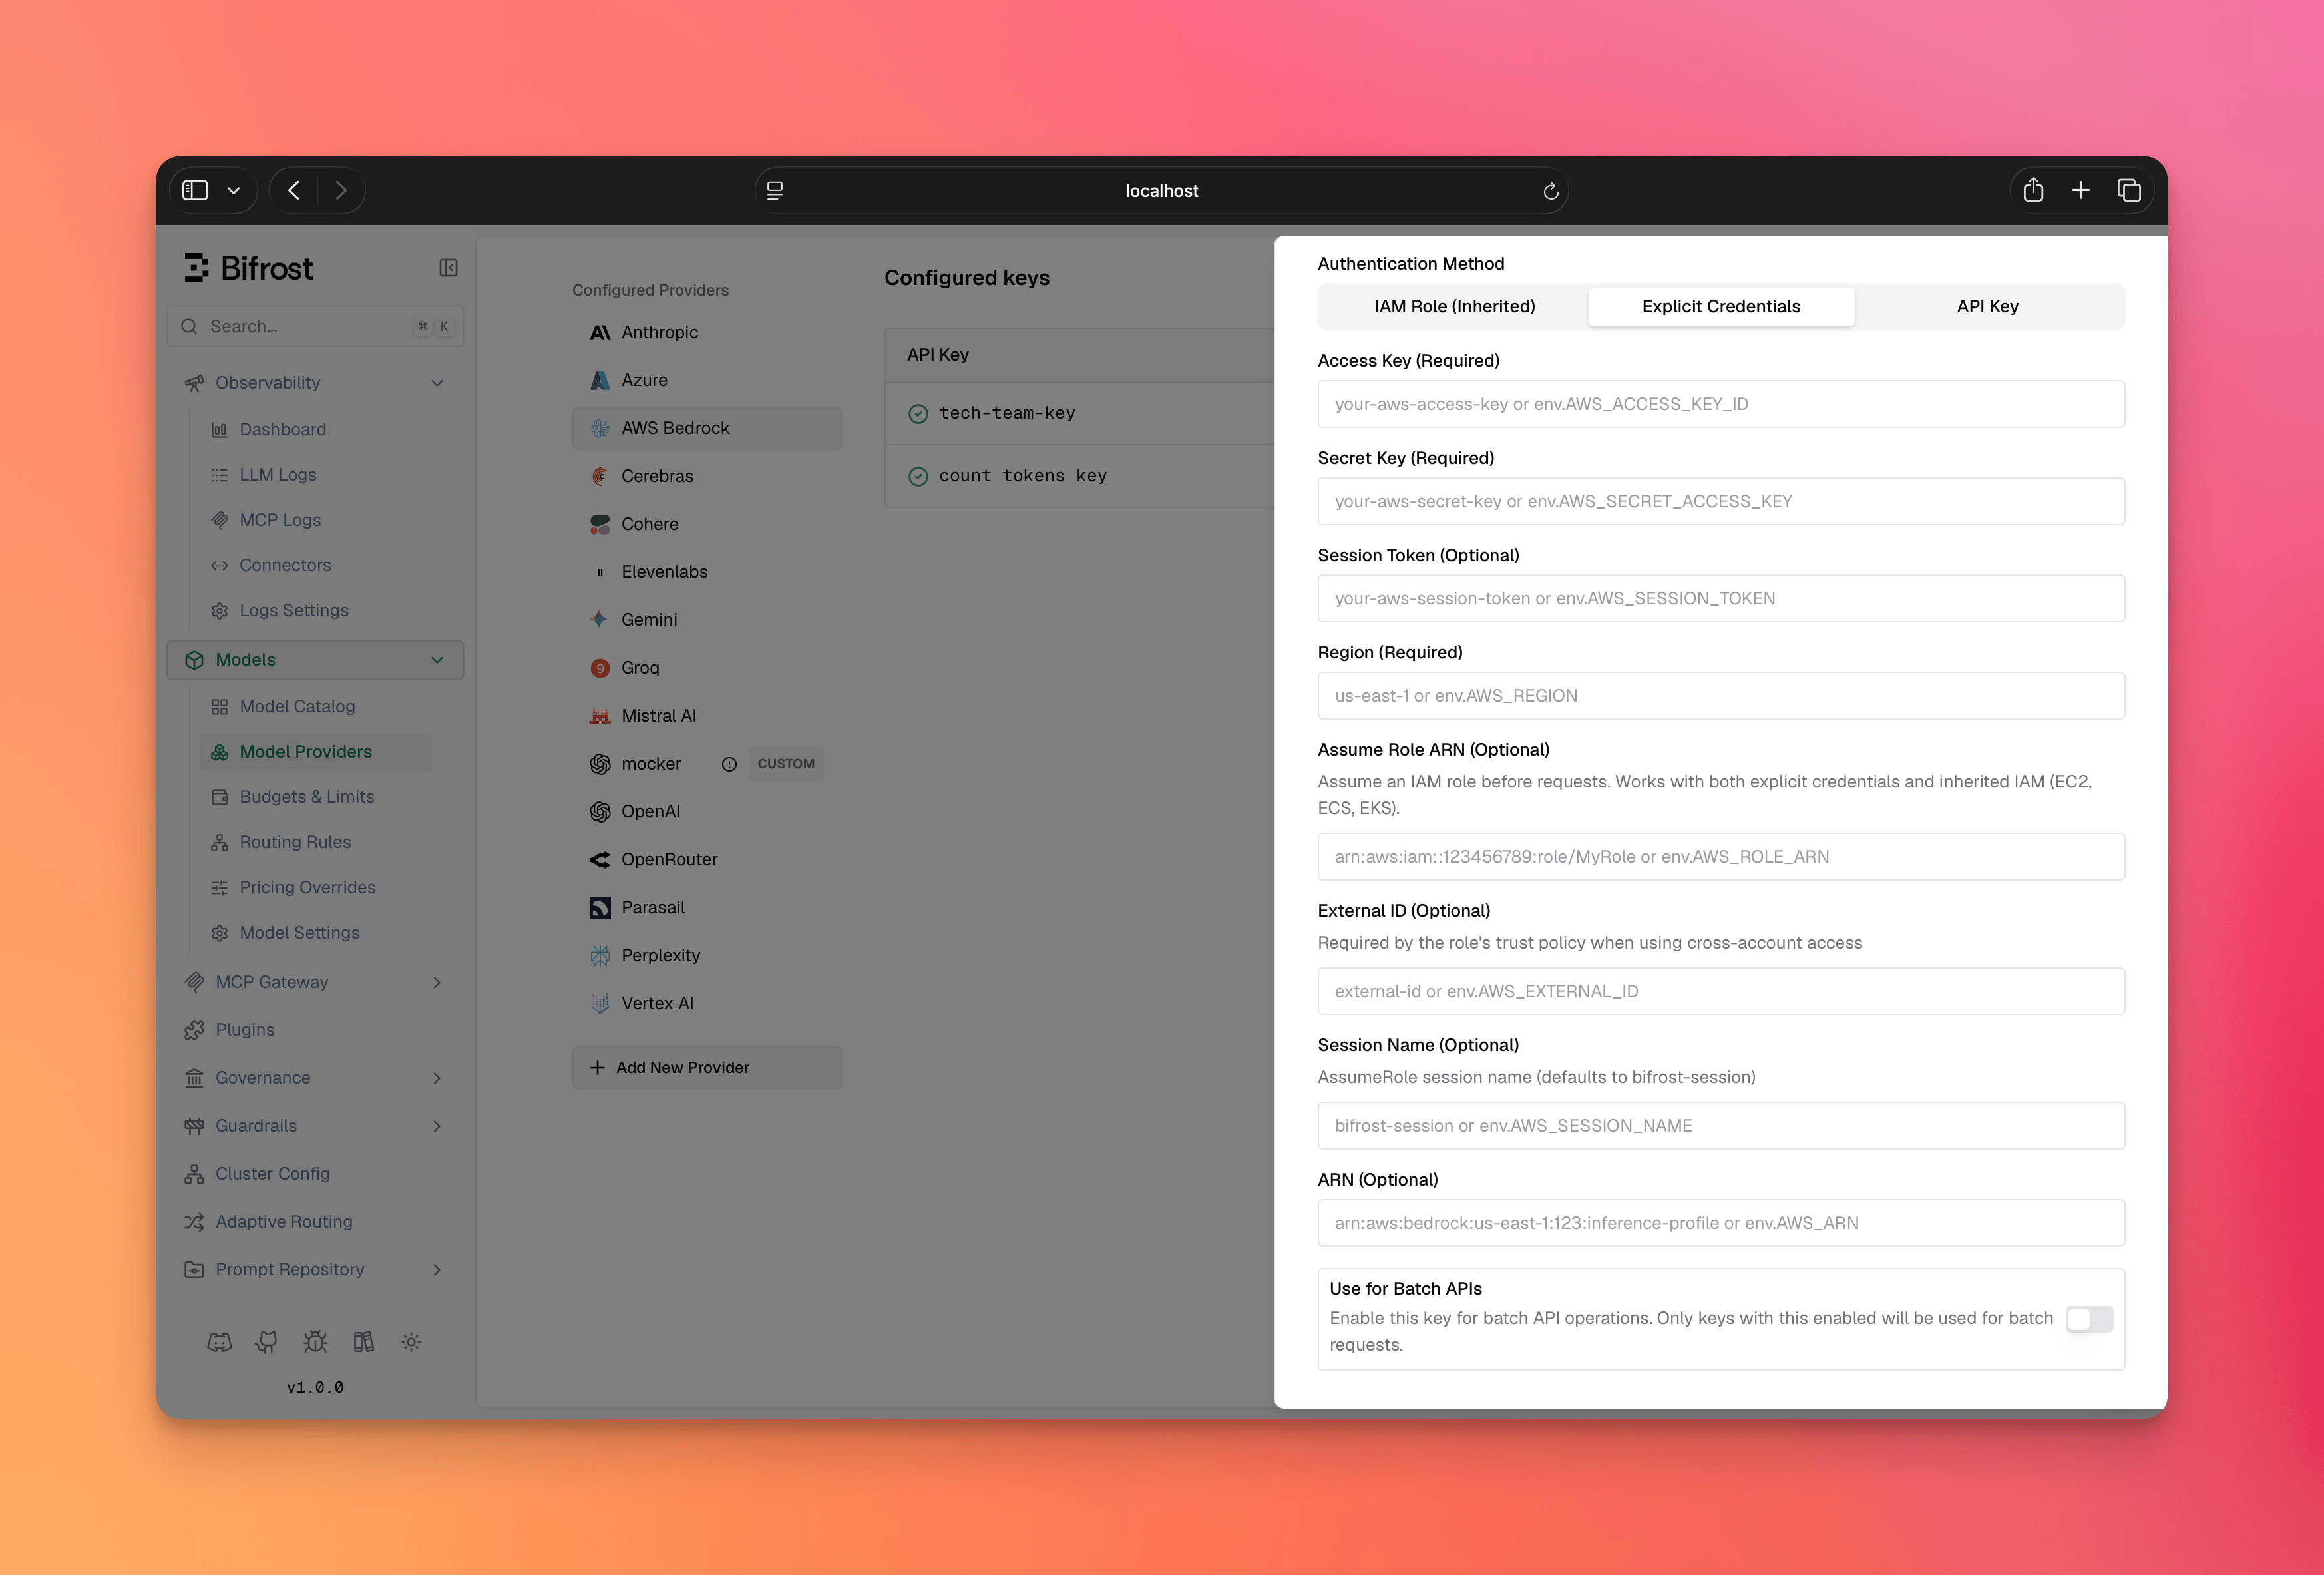2324x1575 pixels.
Task: Open LLM Logs in the sidebar
Action: click(277, 475)
